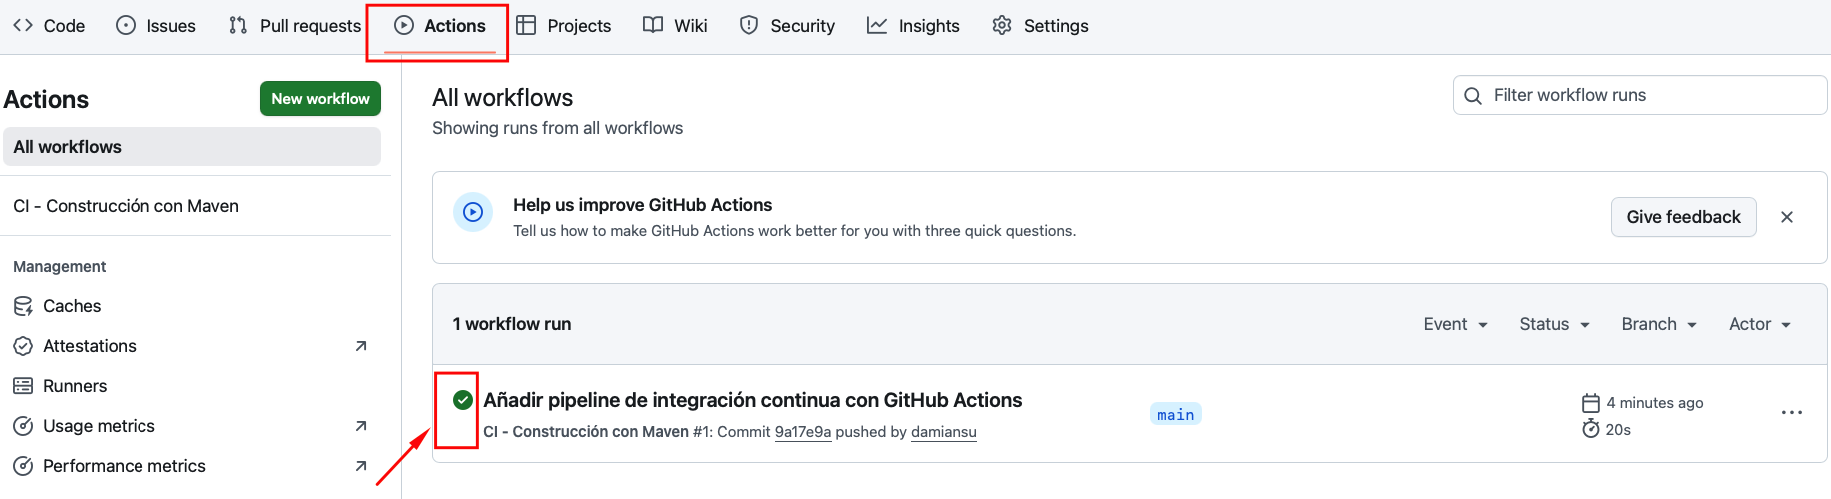Open Attestations from the sidebar

[90, 346]
